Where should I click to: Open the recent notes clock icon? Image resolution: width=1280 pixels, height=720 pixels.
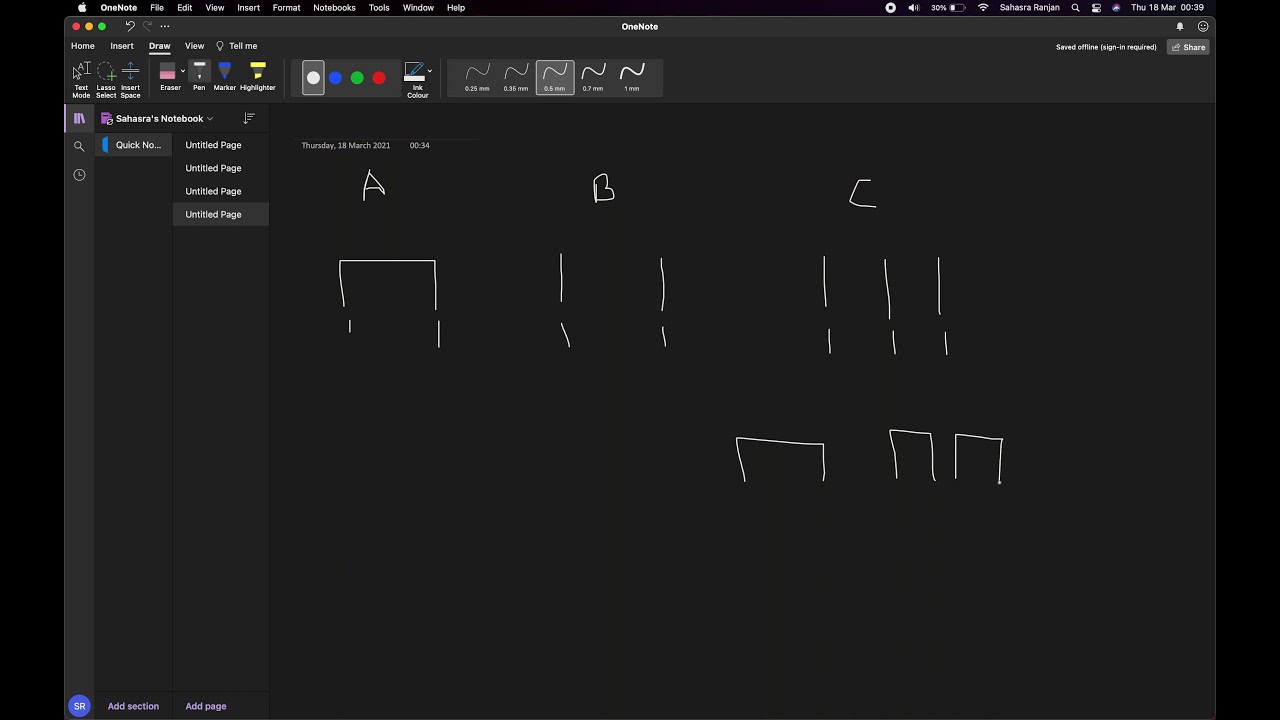[79, 175]
